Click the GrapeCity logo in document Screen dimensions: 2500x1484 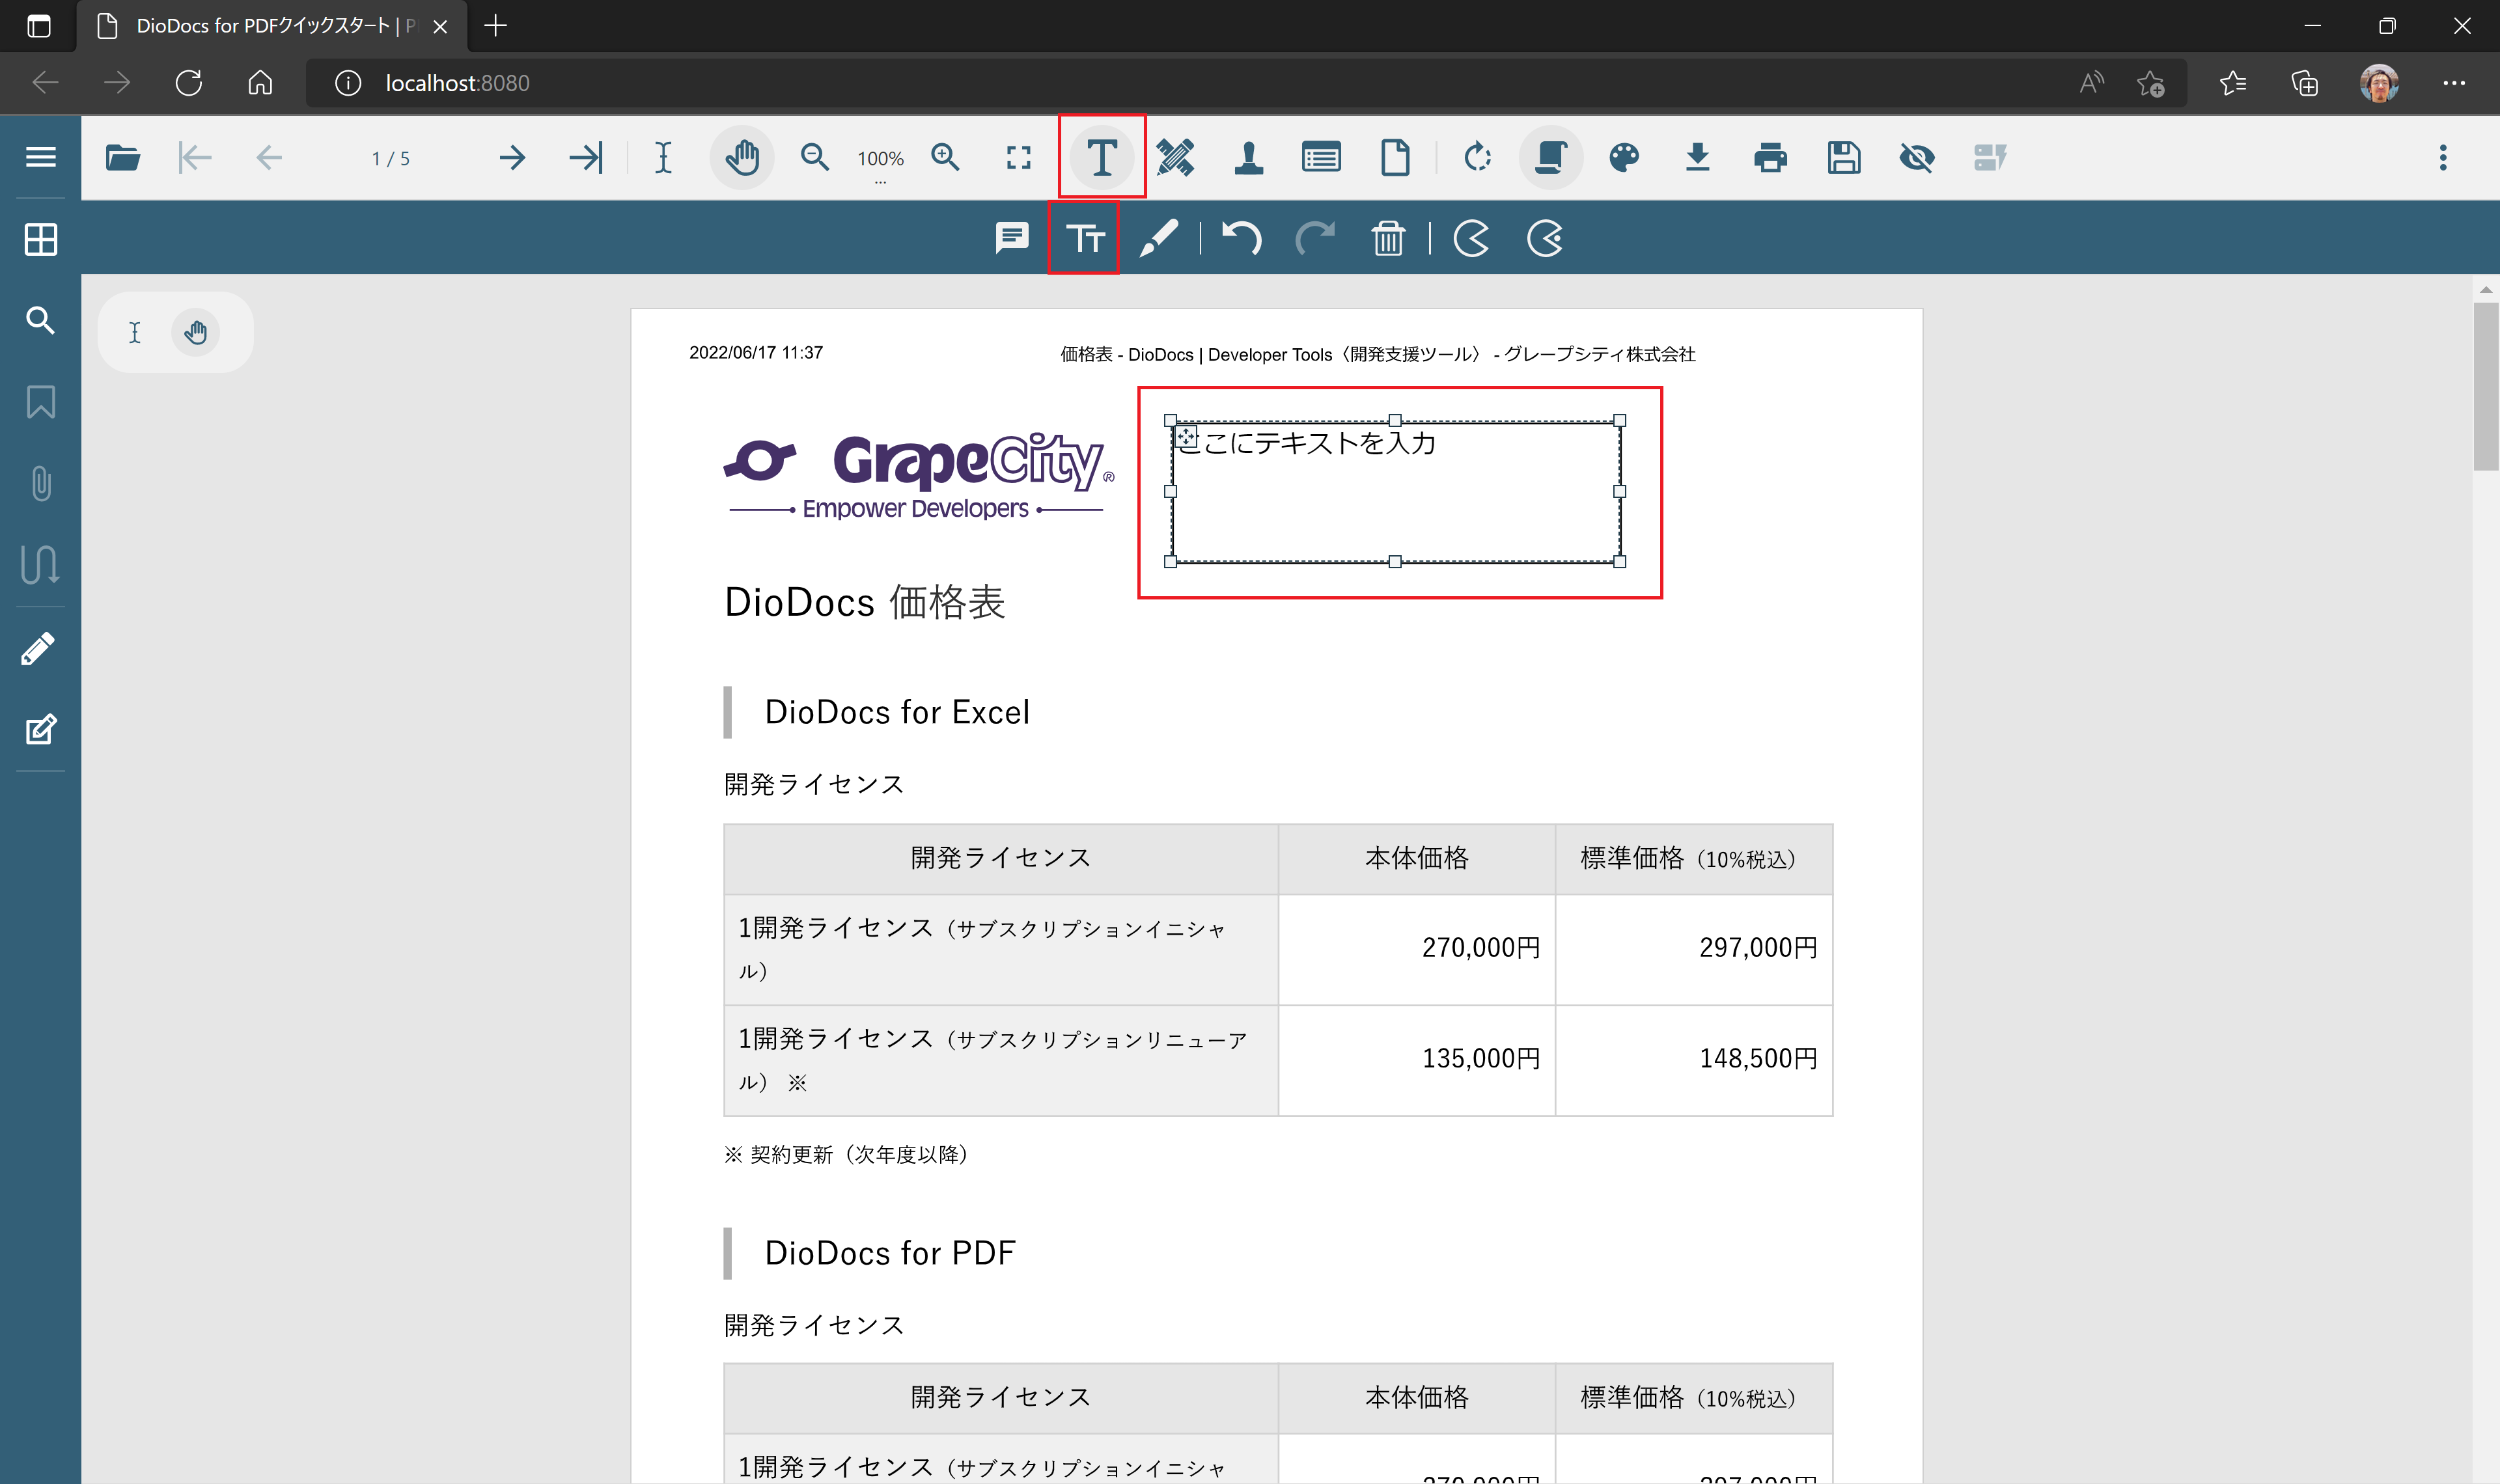click(x=918, y=476)
